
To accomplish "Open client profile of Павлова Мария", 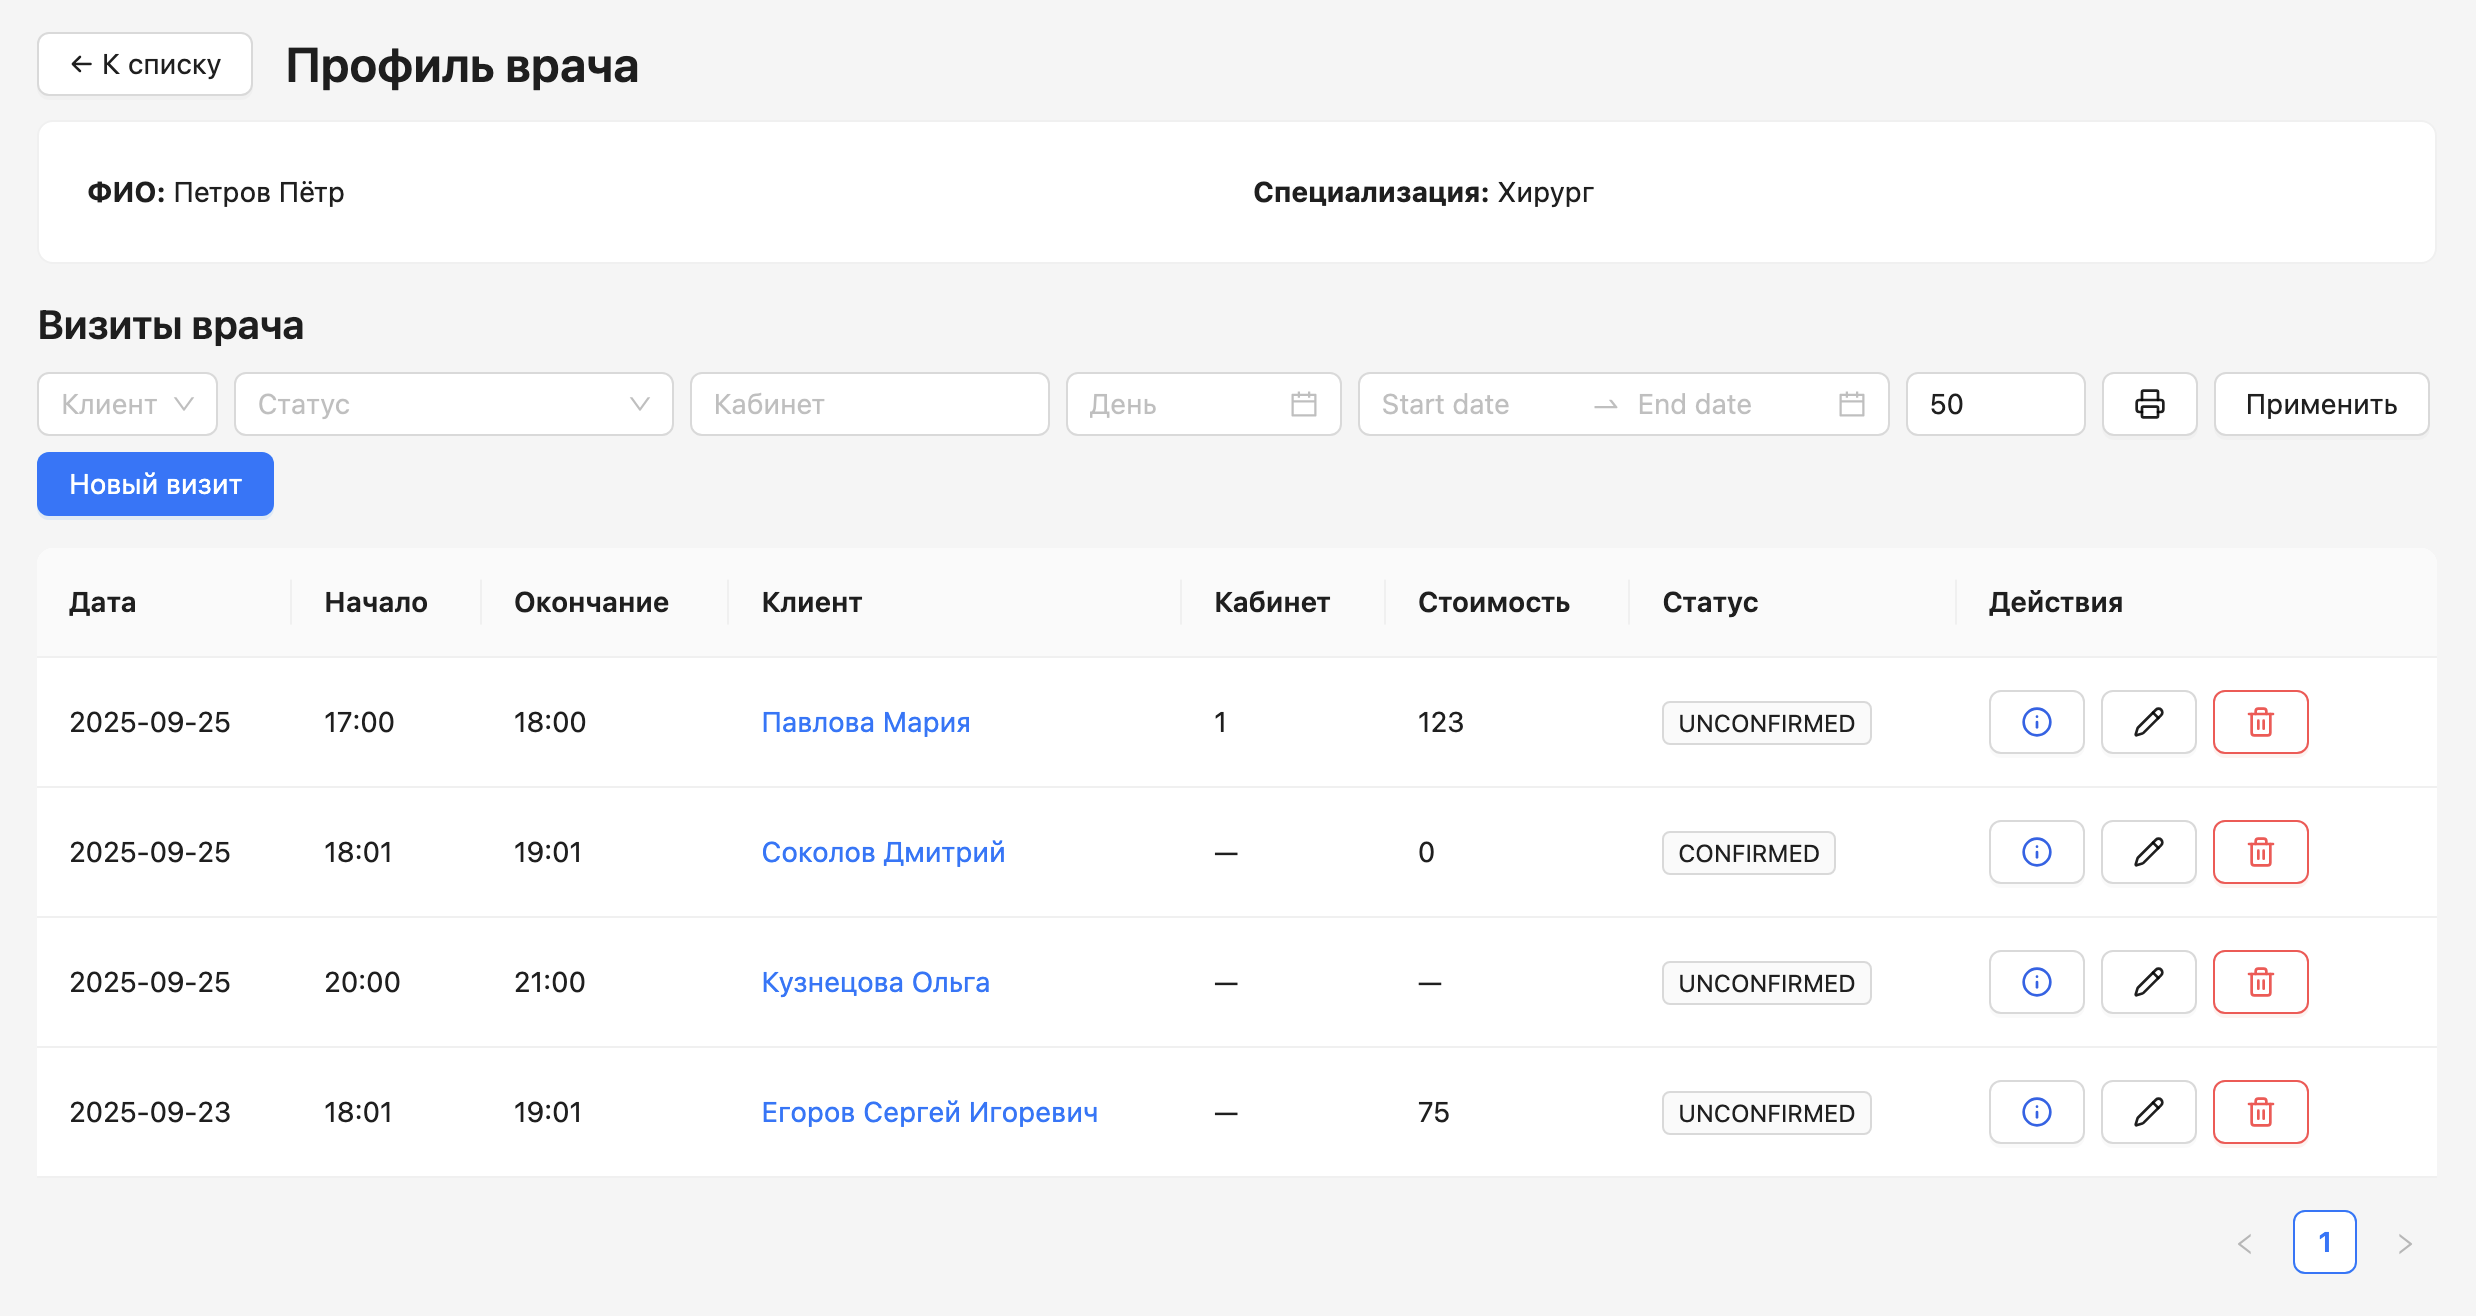I will point(865,722).
